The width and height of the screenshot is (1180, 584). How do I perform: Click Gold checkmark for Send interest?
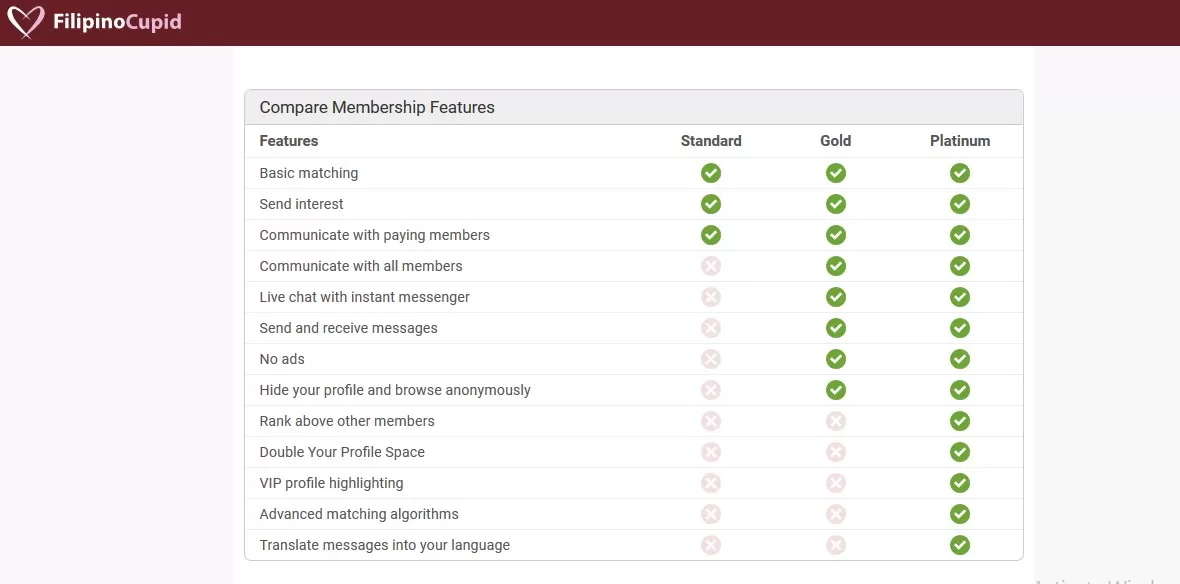tap(836, 204)
